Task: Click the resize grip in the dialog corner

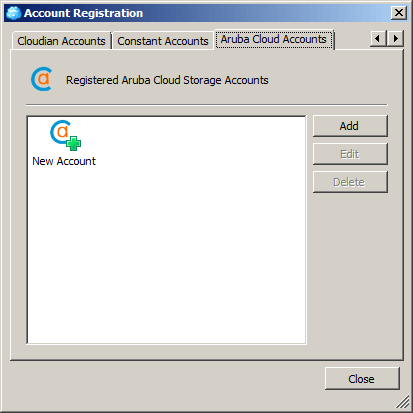Action: [x=403, y=402]
